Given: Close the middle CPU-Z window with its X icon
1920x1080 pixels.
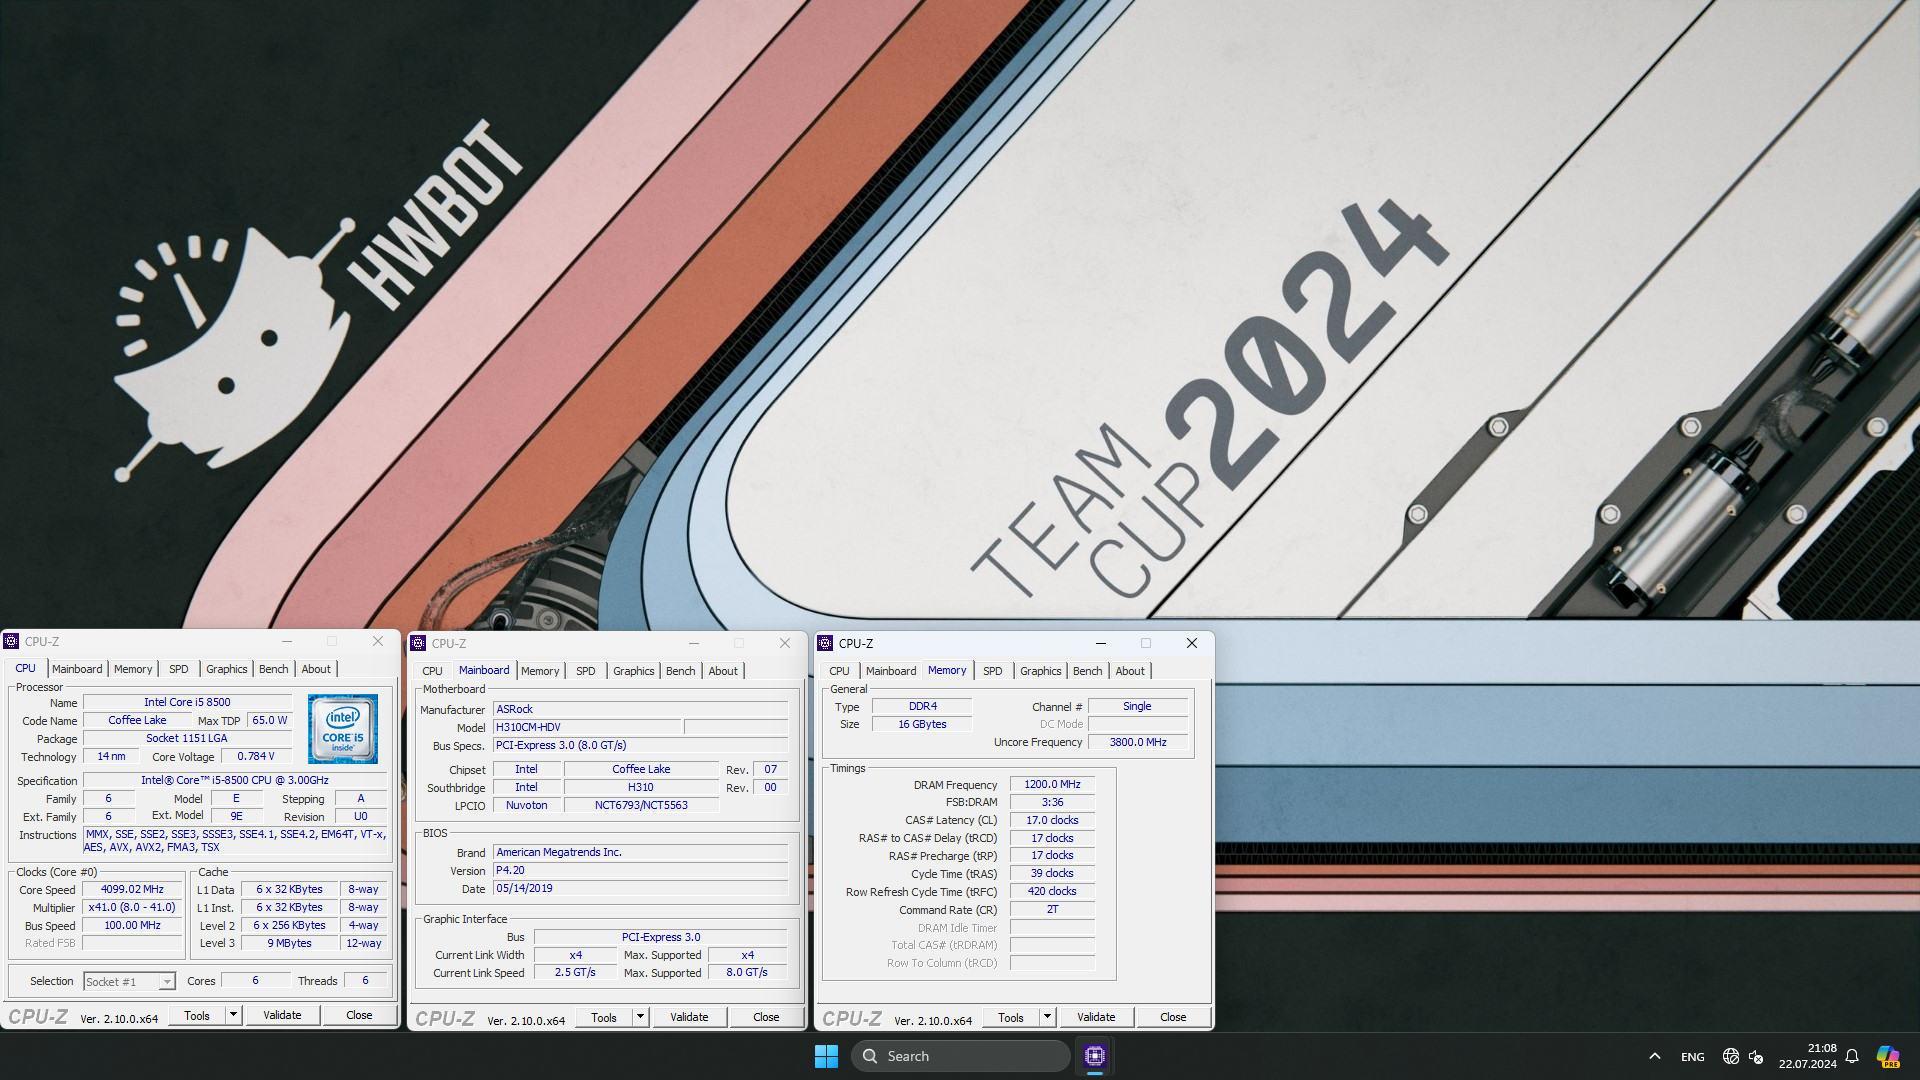Looking at the screenshot, I should coord(785,643).
